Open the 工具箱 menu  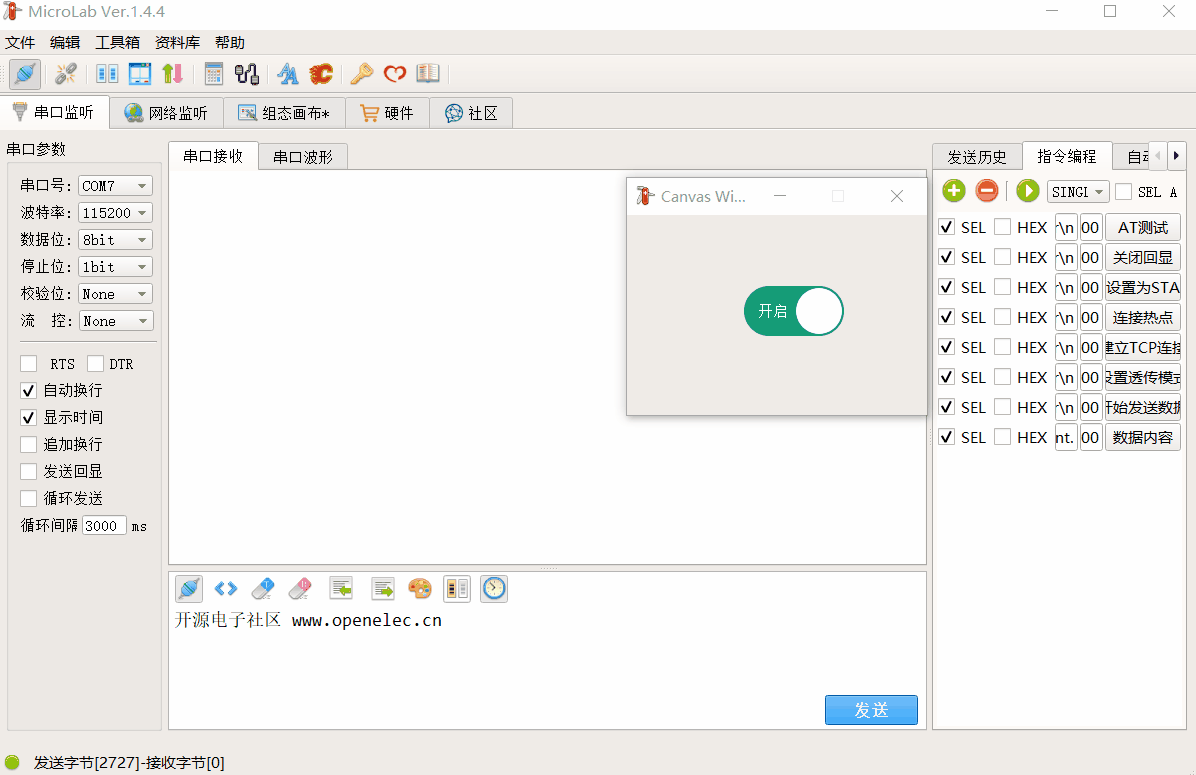point(117,43)
